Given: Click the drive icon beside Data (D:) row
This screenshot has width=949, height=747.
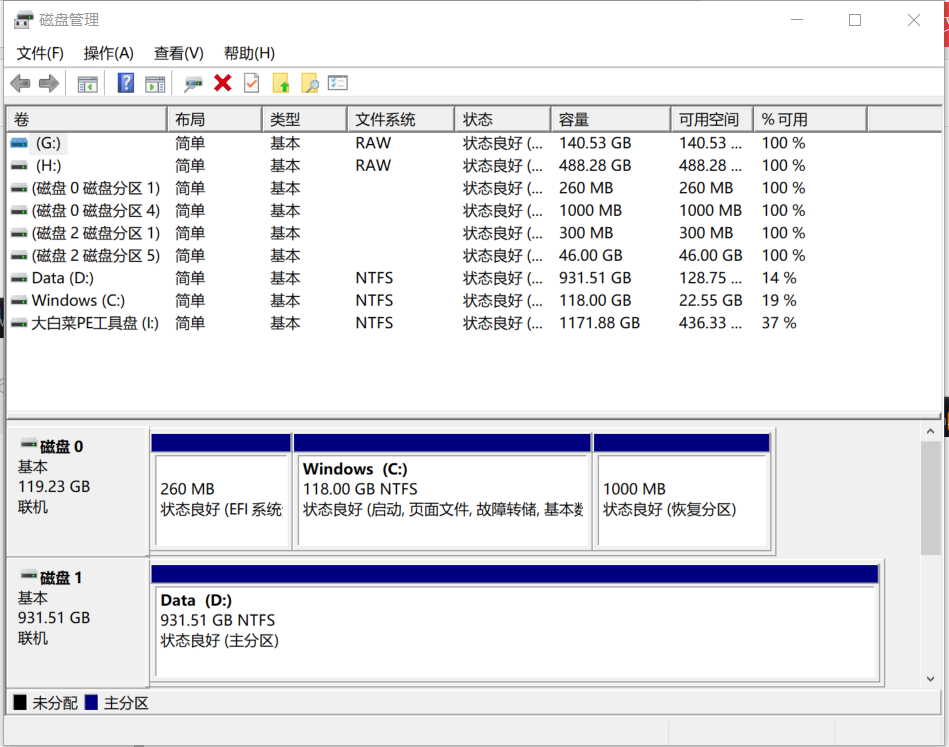Looking at the screenshot, I should click(19, 278).
